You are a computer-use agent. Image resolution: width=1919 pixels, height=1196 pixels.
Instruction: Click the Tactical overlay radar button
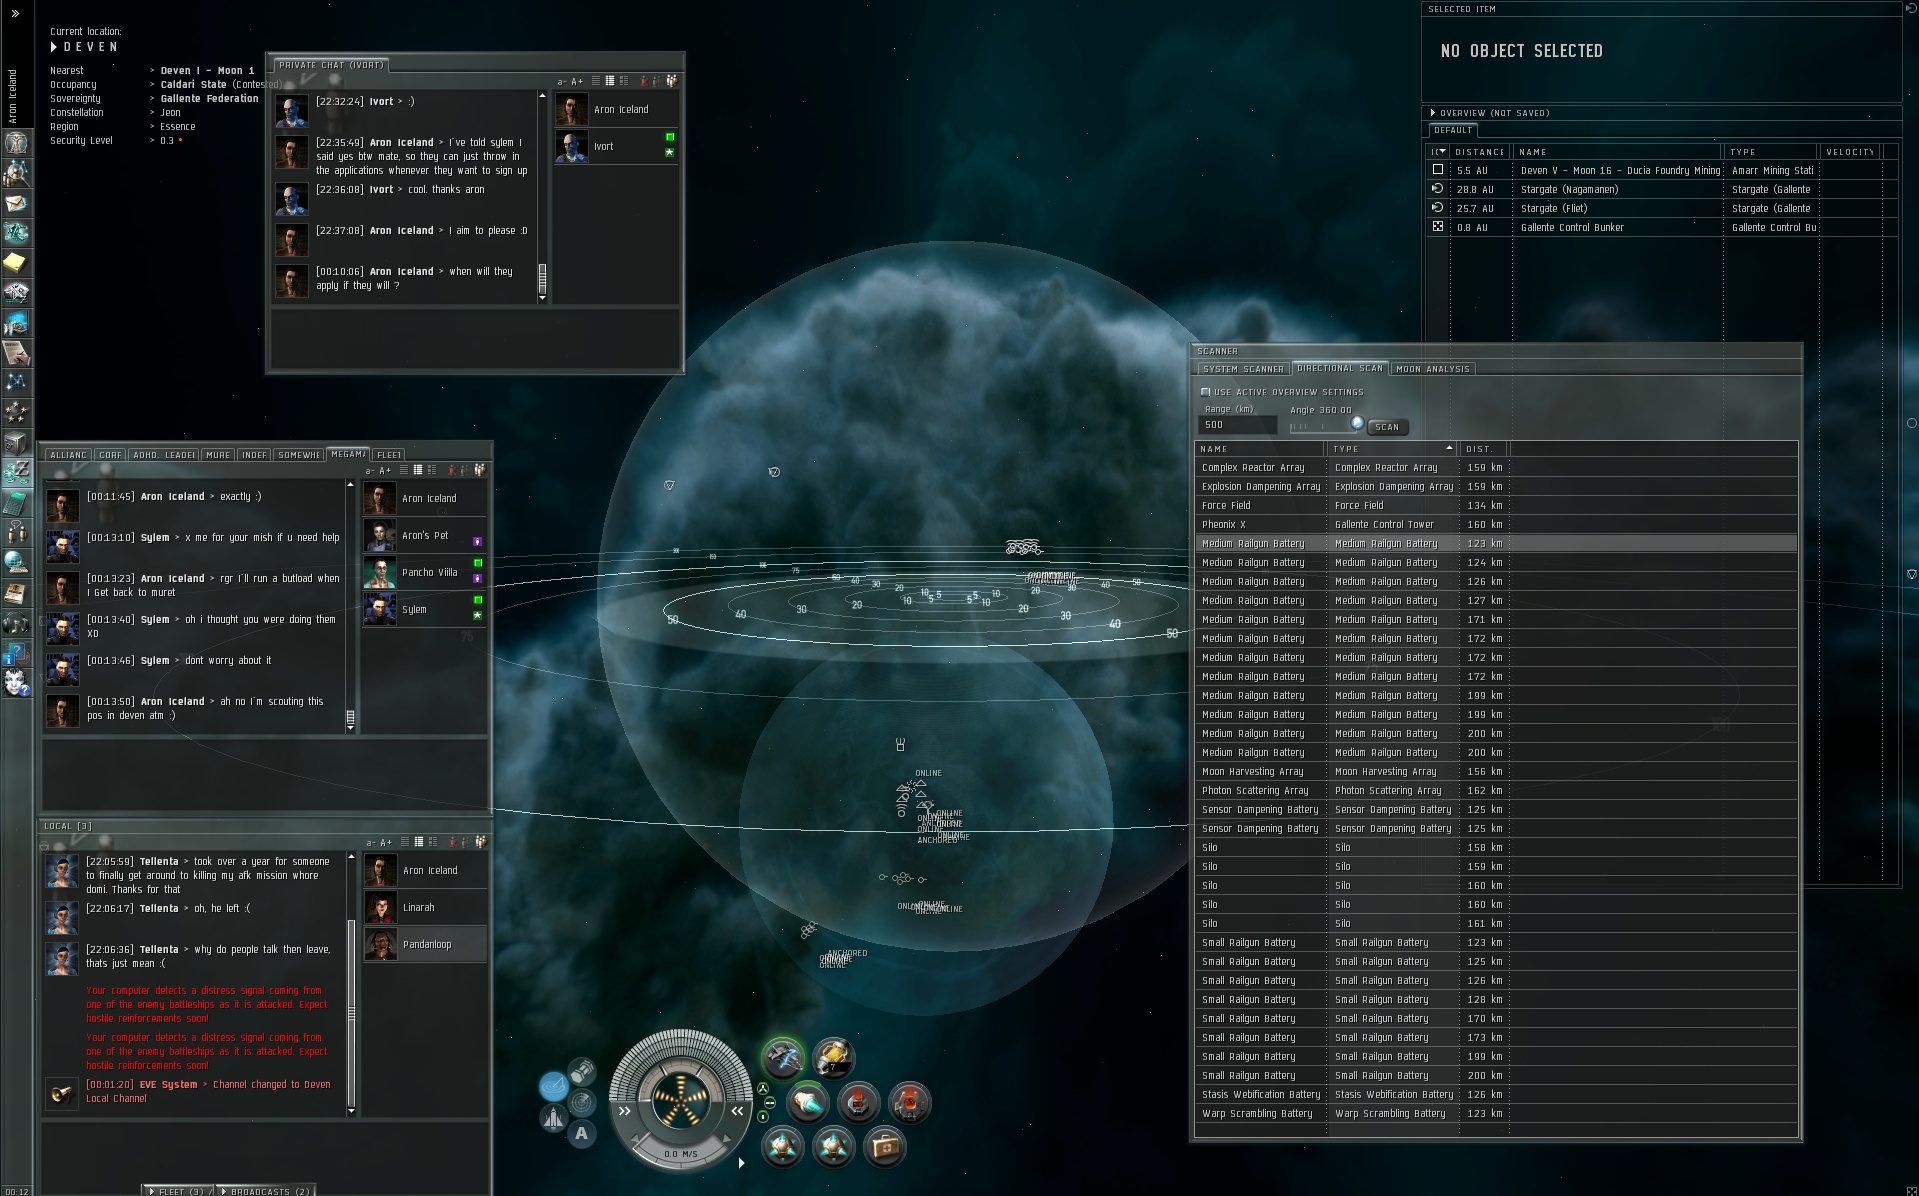click(x=581, y=1103)
